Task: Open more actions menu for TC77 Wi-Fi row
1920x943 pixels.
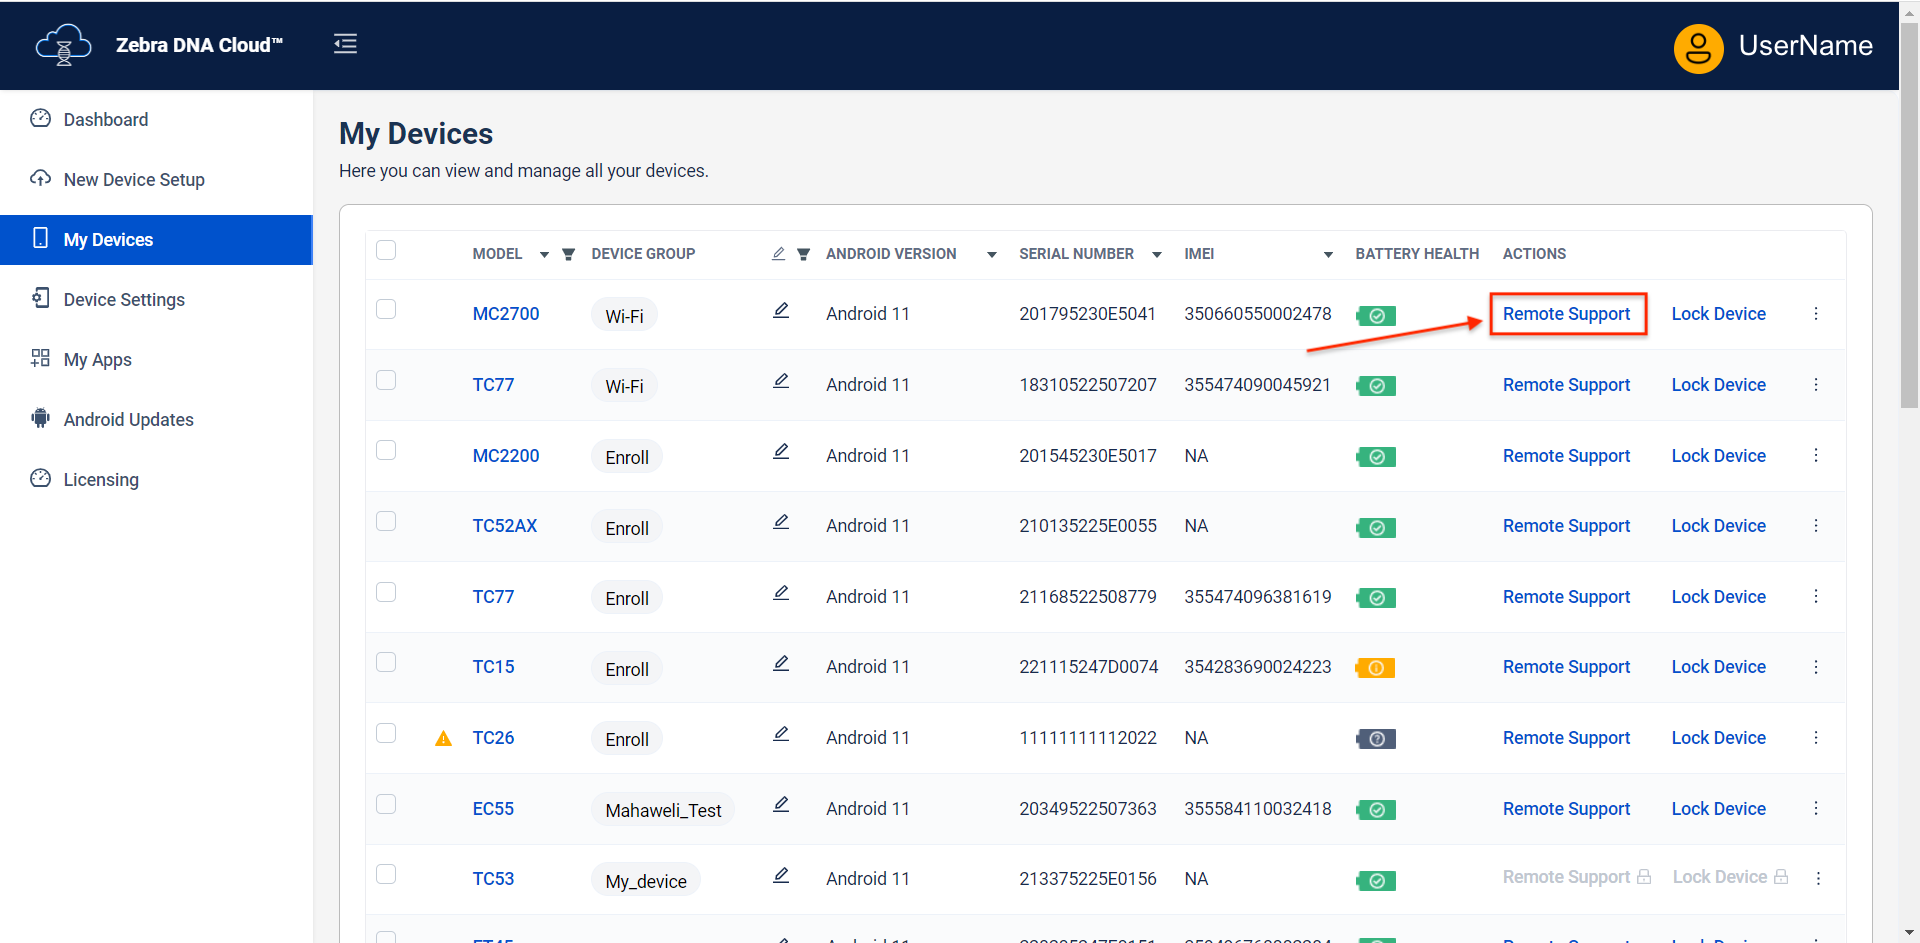Action: 1816,385
